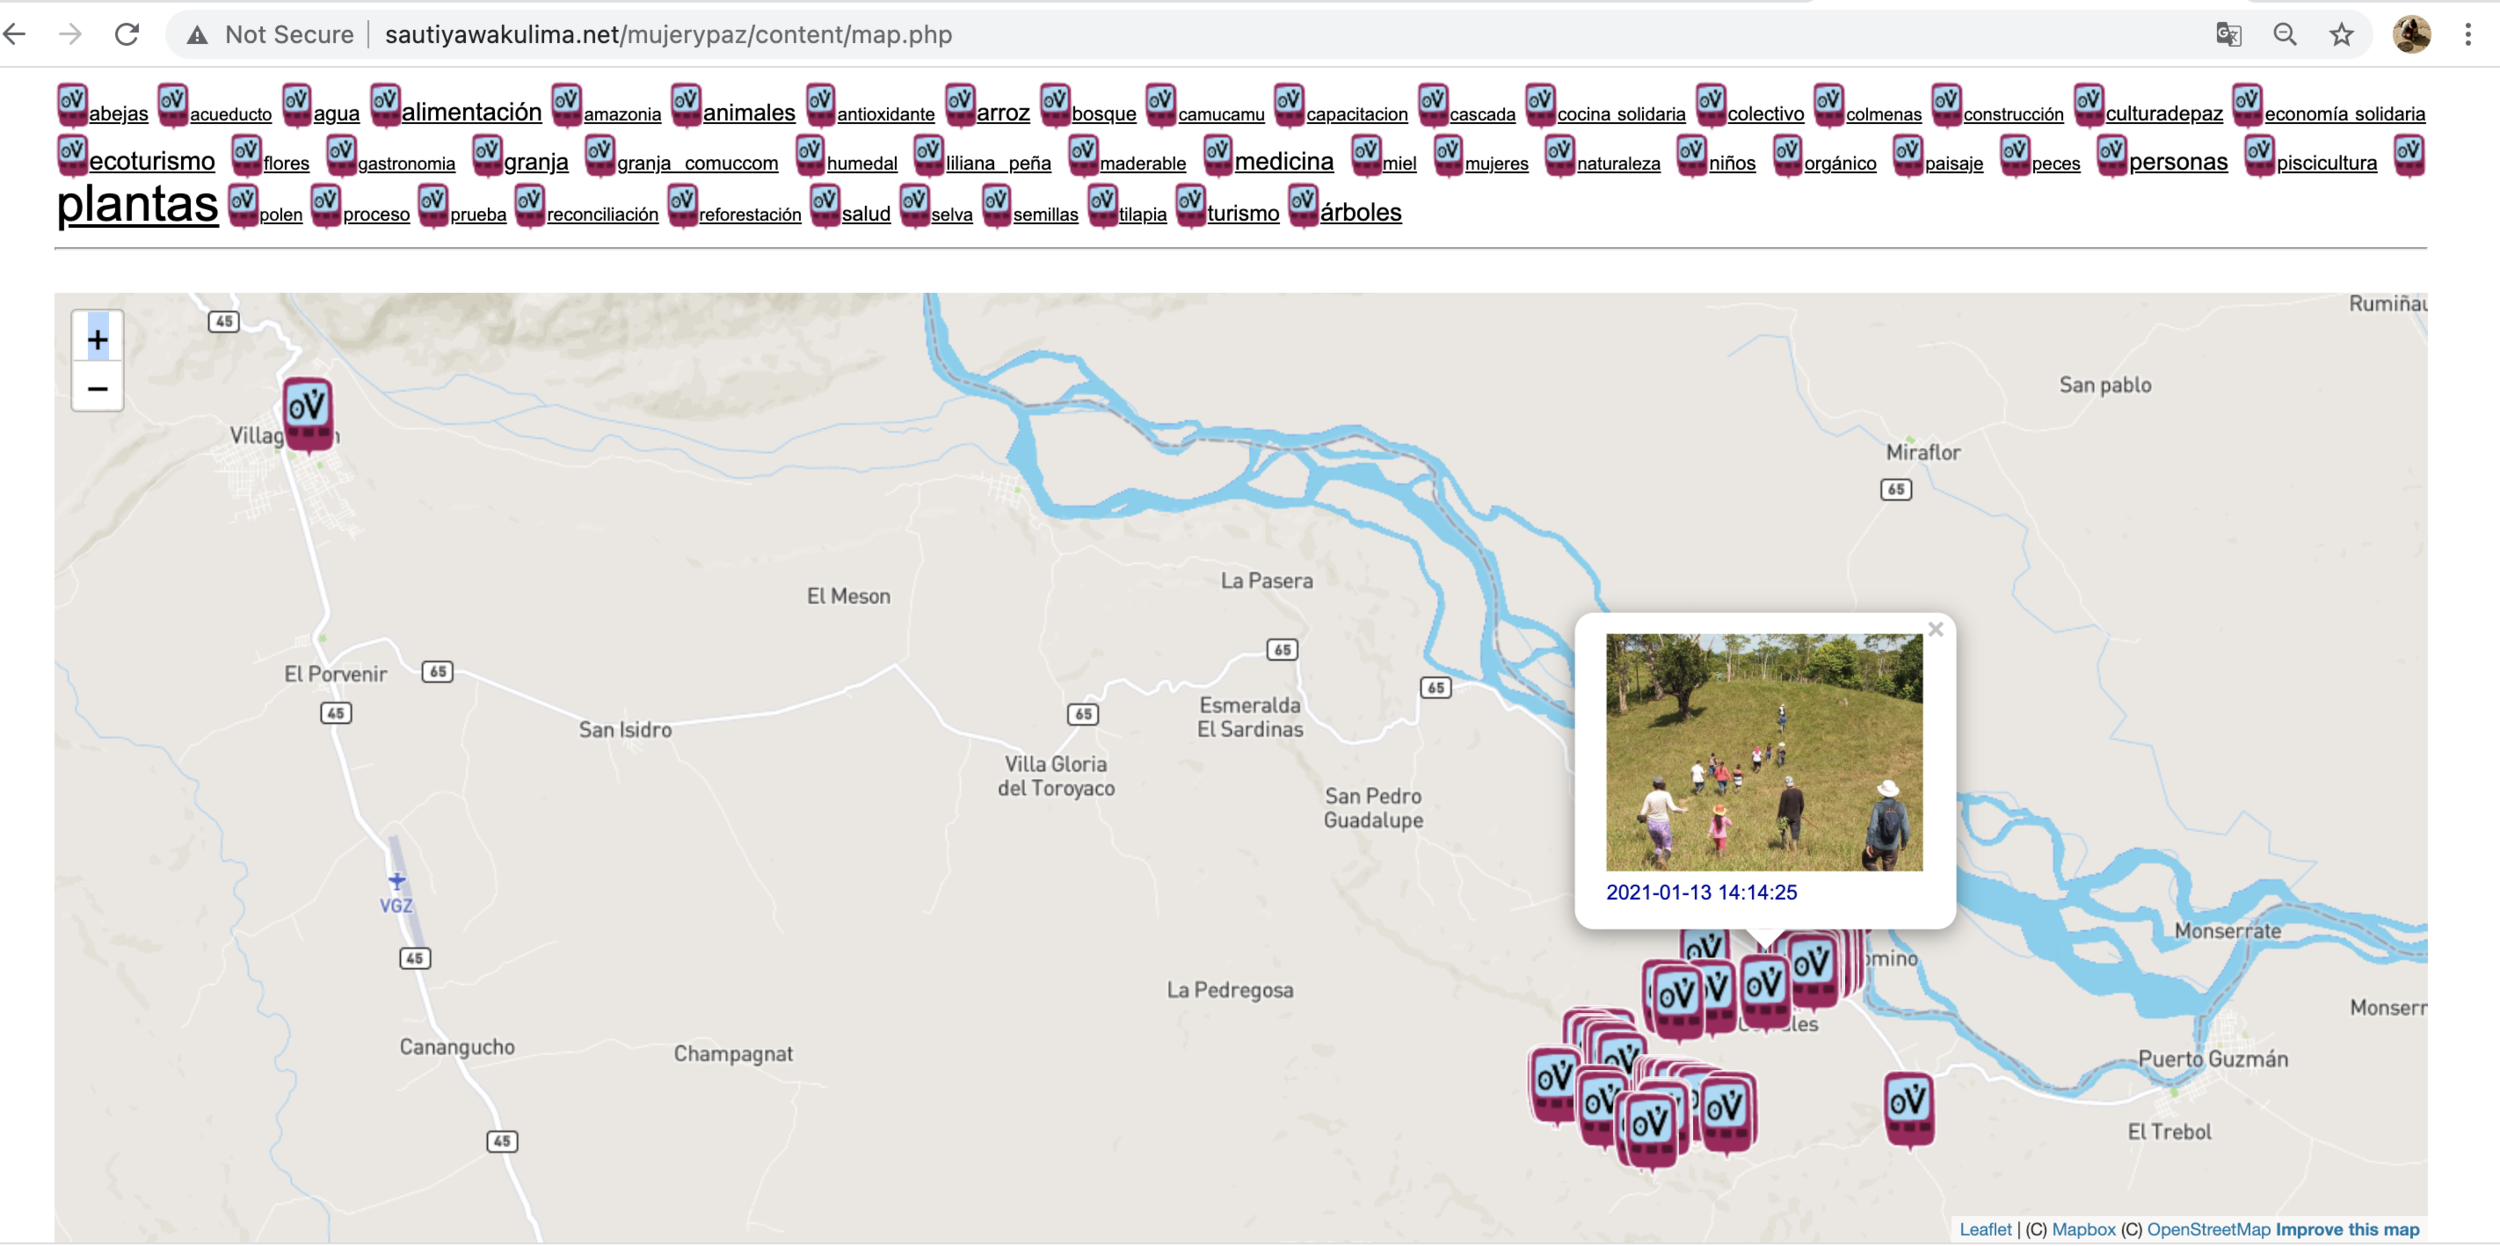Open the map popup thumbnail image
Image resolution: width=2500 pixels, height=1246 pixels.
[x=1764, y=750]
